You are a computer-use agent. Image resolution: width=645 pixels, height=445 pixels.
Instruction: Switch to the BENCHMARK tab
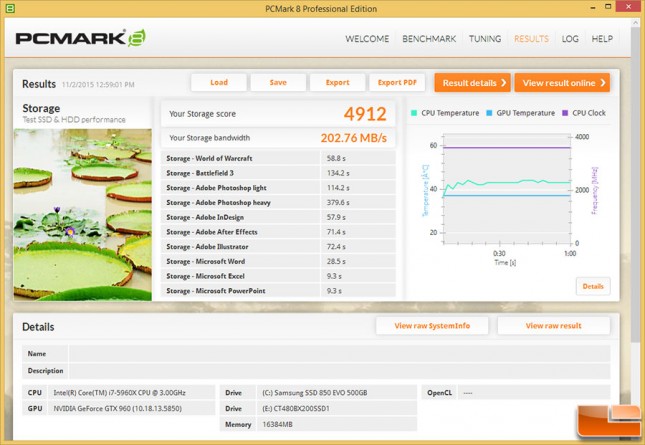click(x=429, y=39)
